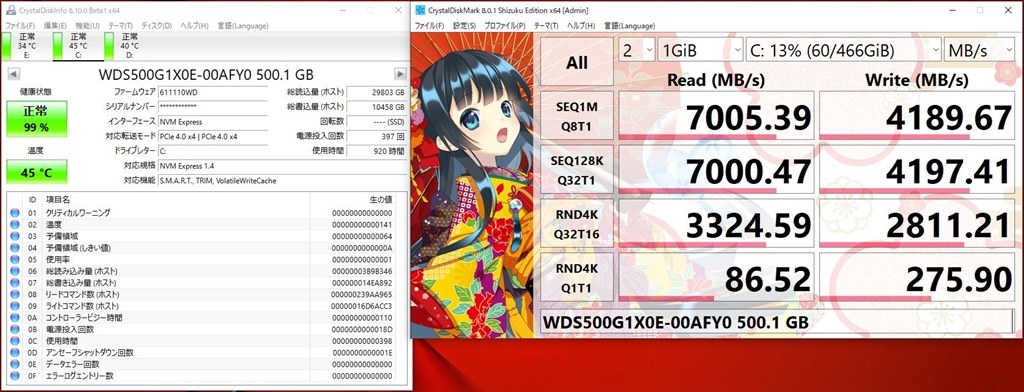Click the next disk right arrow icon
The image size is (1024, 392).
[x=400, y=74]
